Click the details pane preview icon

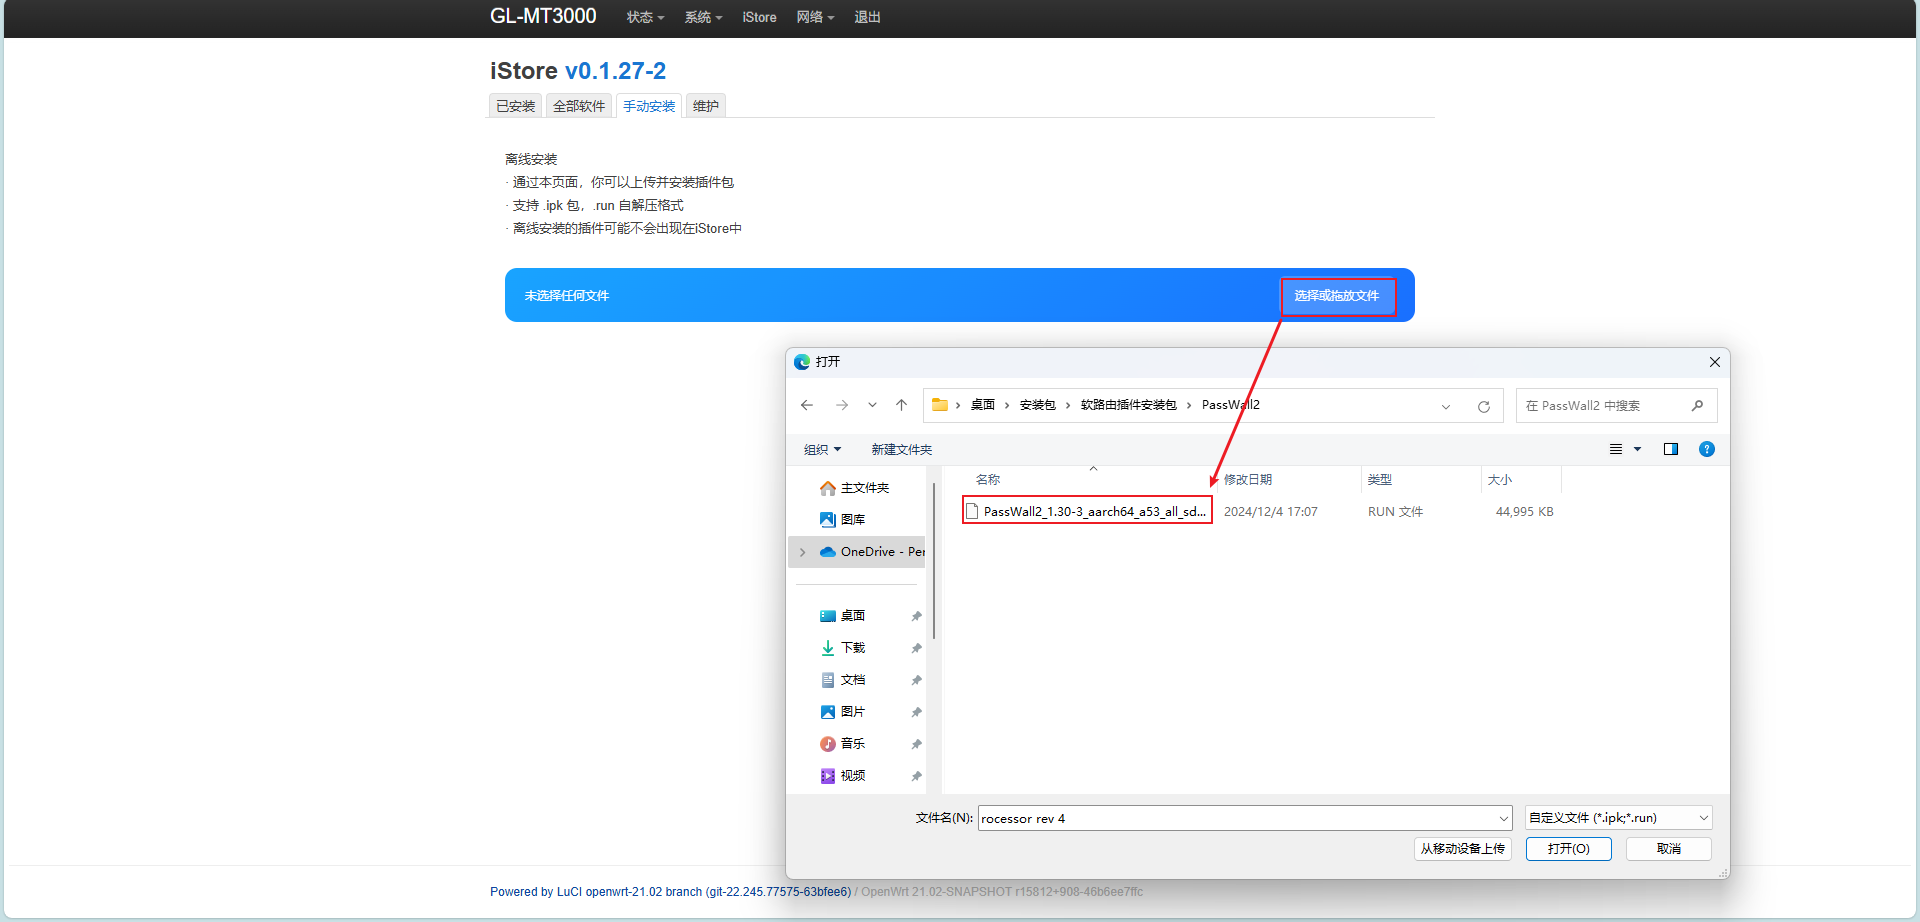coord(1670,449)
